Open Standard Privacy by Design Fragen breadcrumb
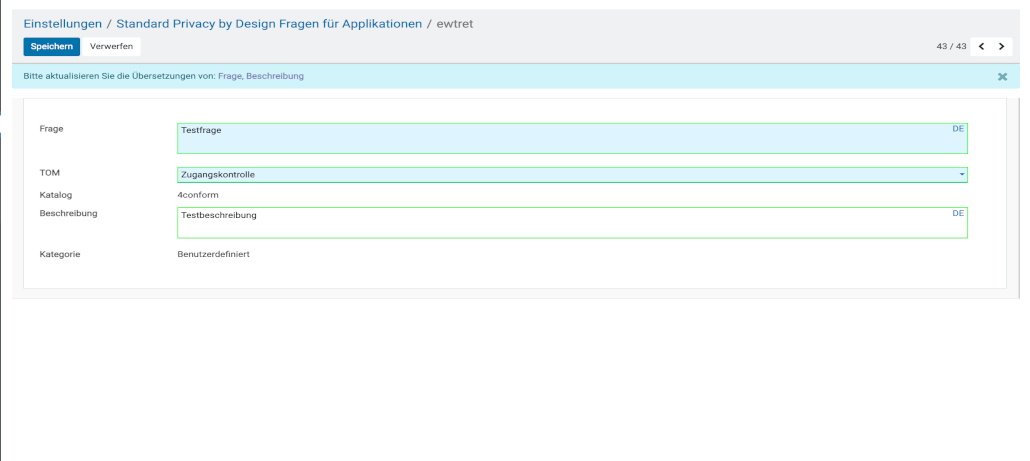Screen dimensions: 1030x461 [x=269, y=24]
